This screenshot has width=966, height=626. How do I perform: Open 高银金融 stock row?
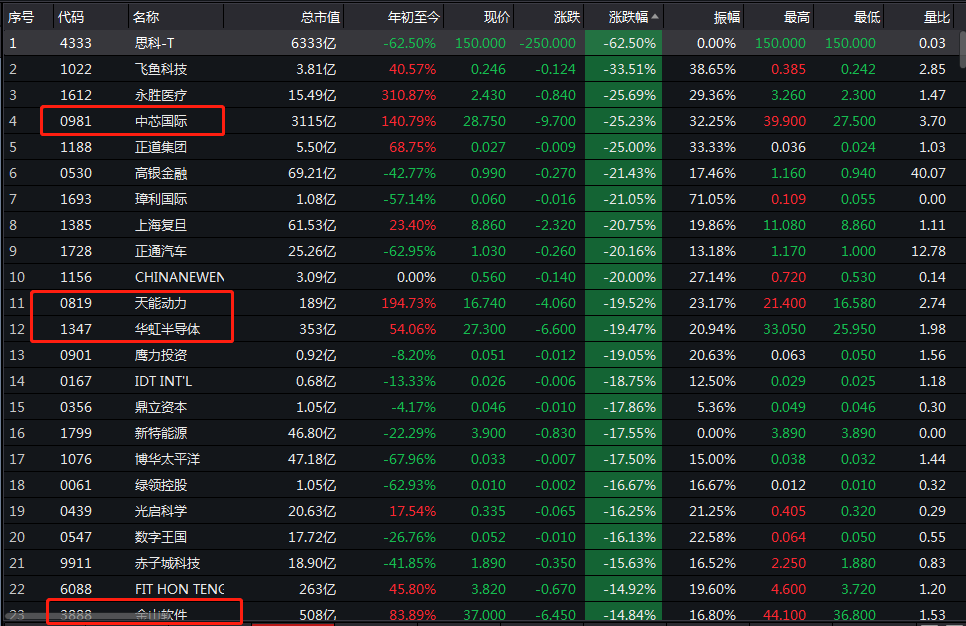pyautogui.click(x=483, y=173)
